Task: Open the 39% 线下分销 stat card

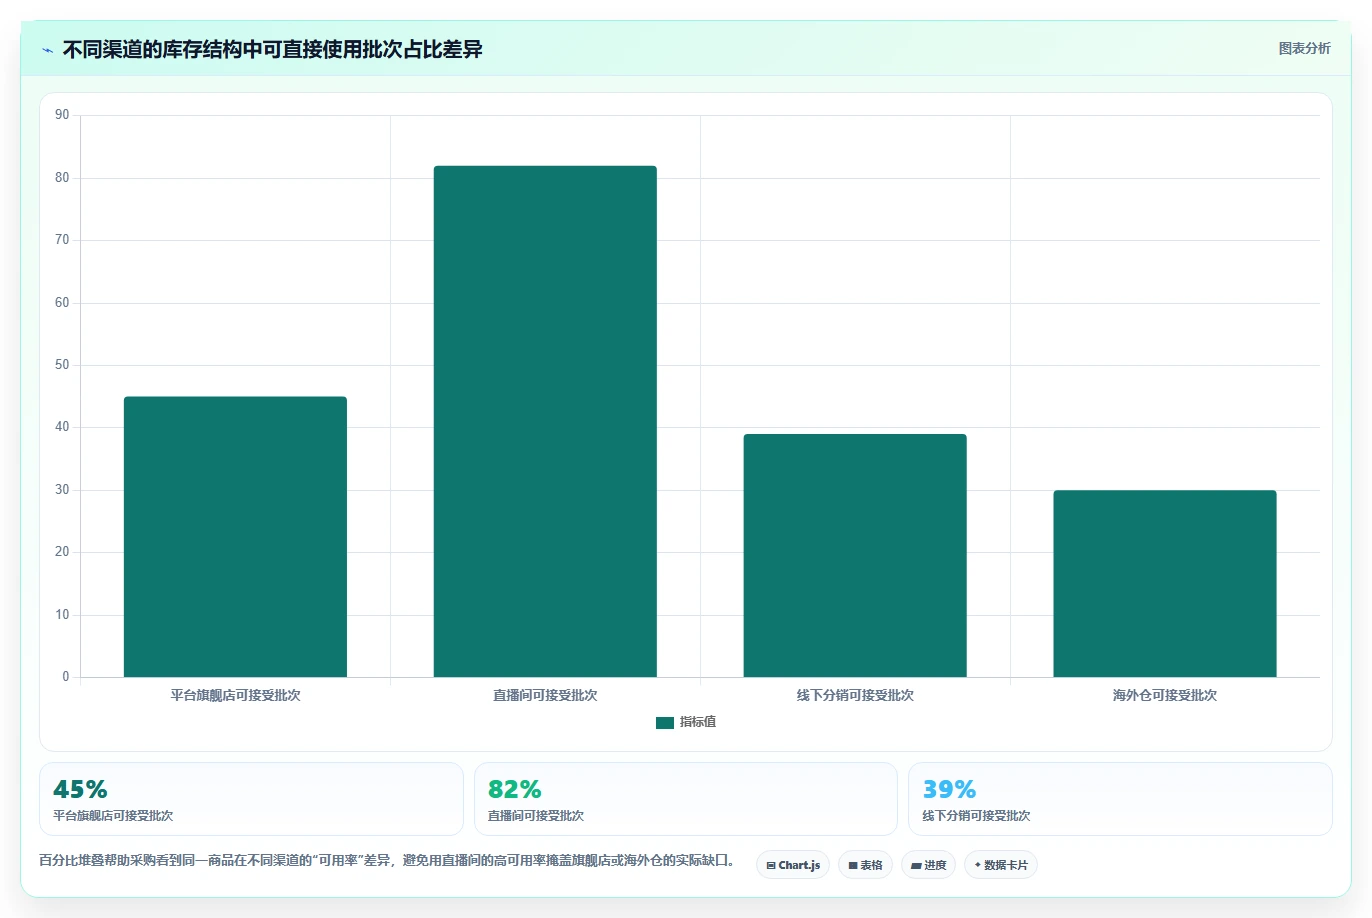Action: (1120, 799)
